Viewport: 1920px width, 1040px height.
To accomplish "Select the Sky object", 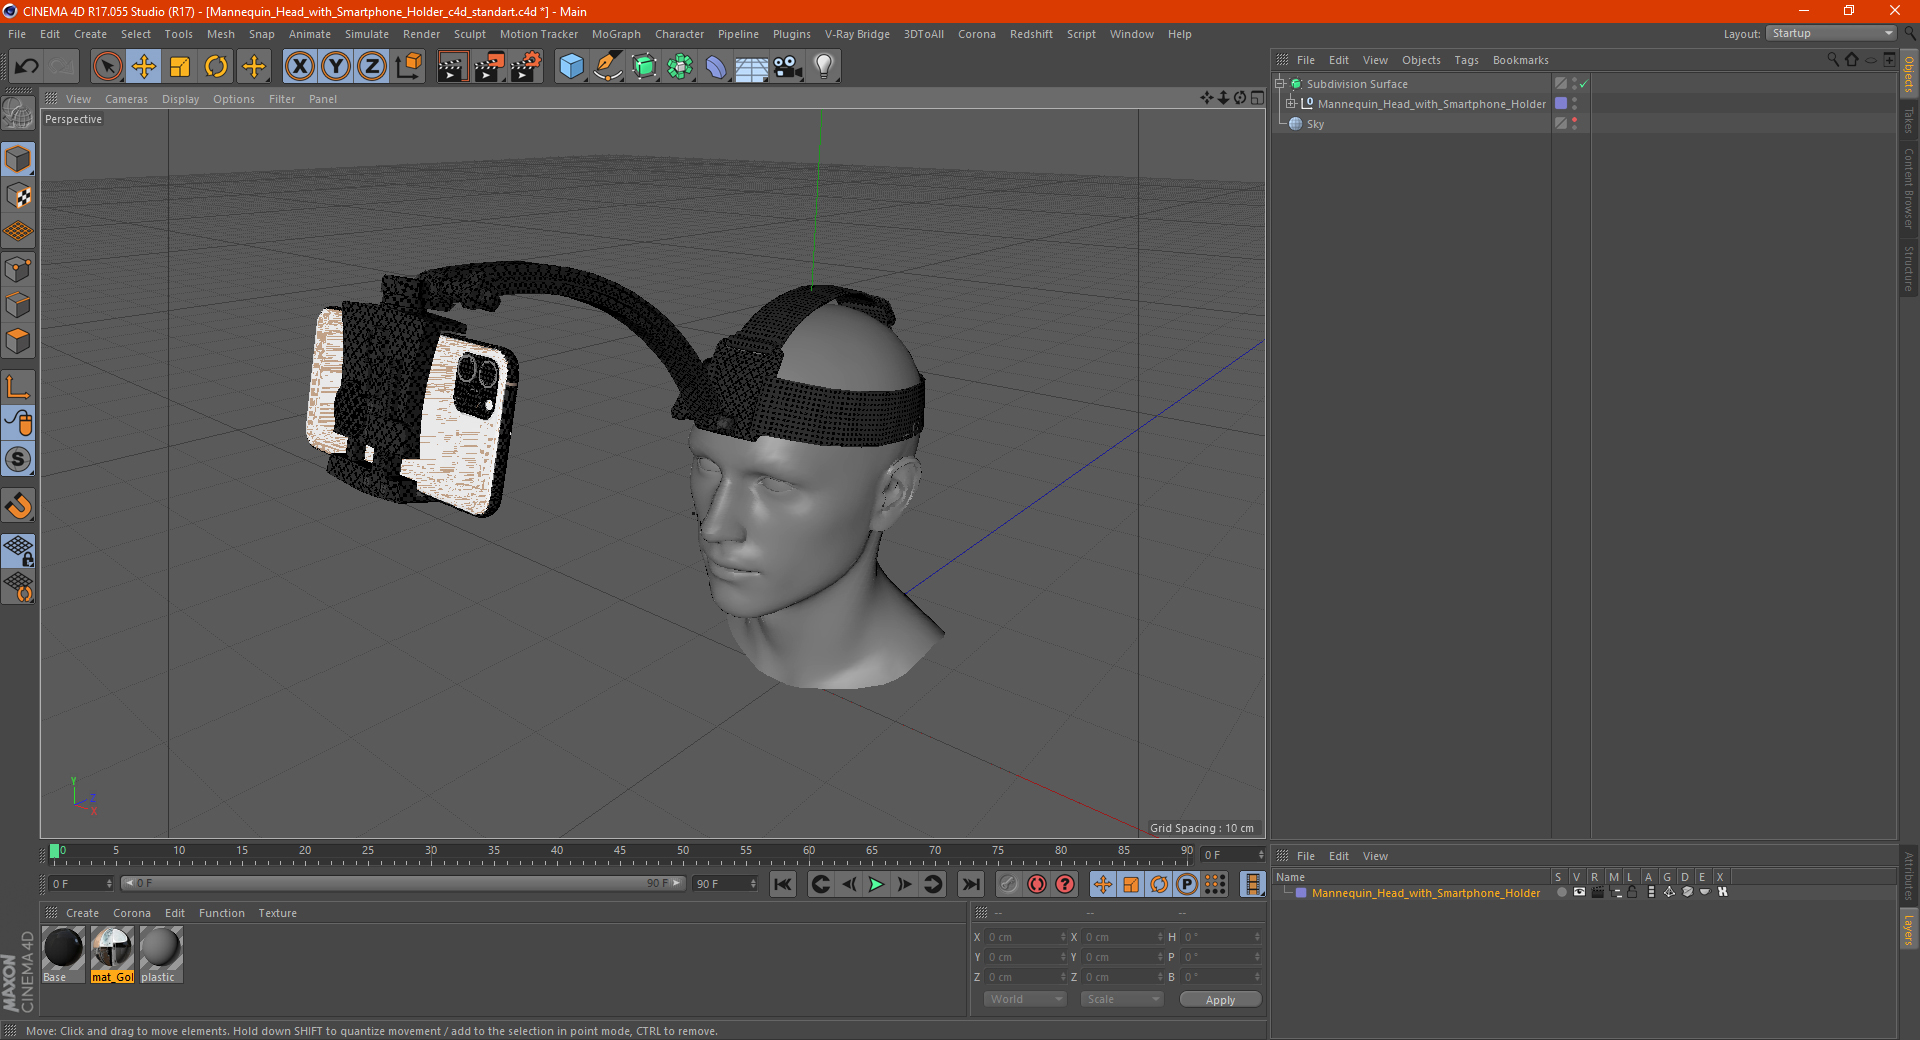I will coord(1315,124).
